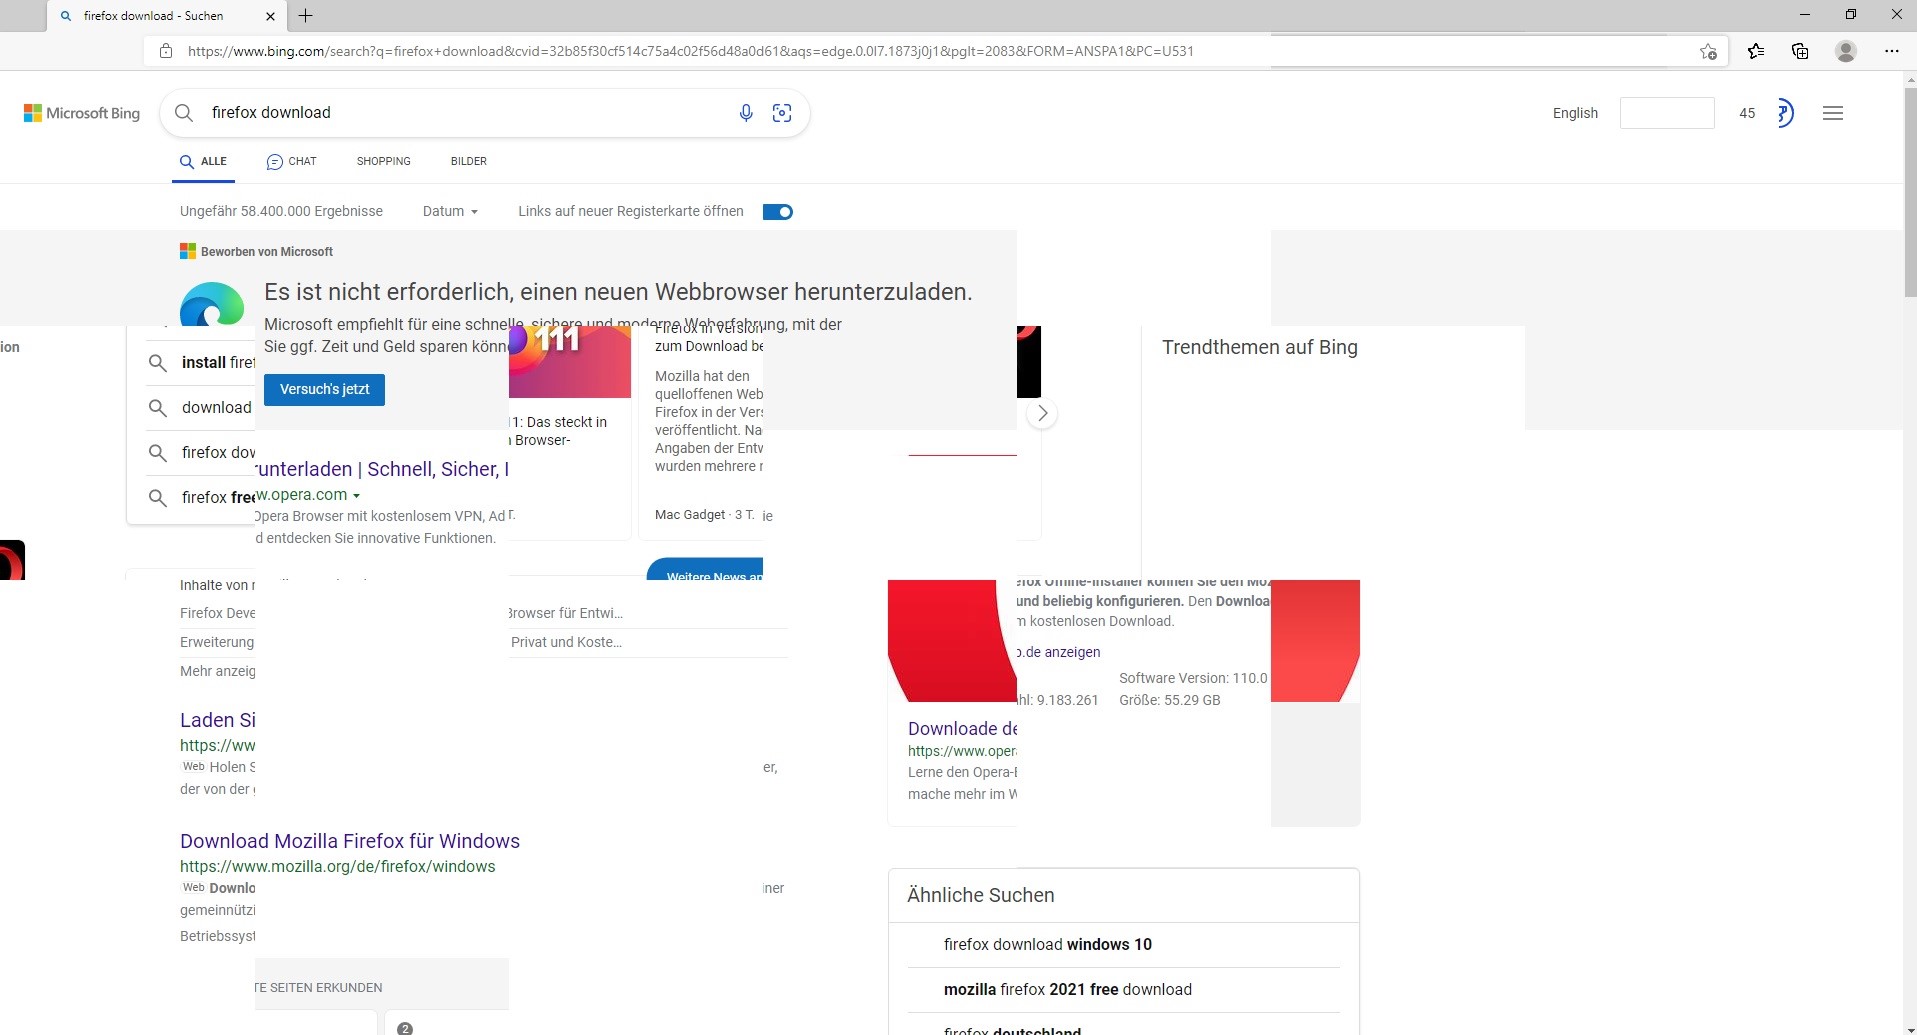Open the Favorites list icon
The image size is (1917, 1035).
(x=1756, y=51)
